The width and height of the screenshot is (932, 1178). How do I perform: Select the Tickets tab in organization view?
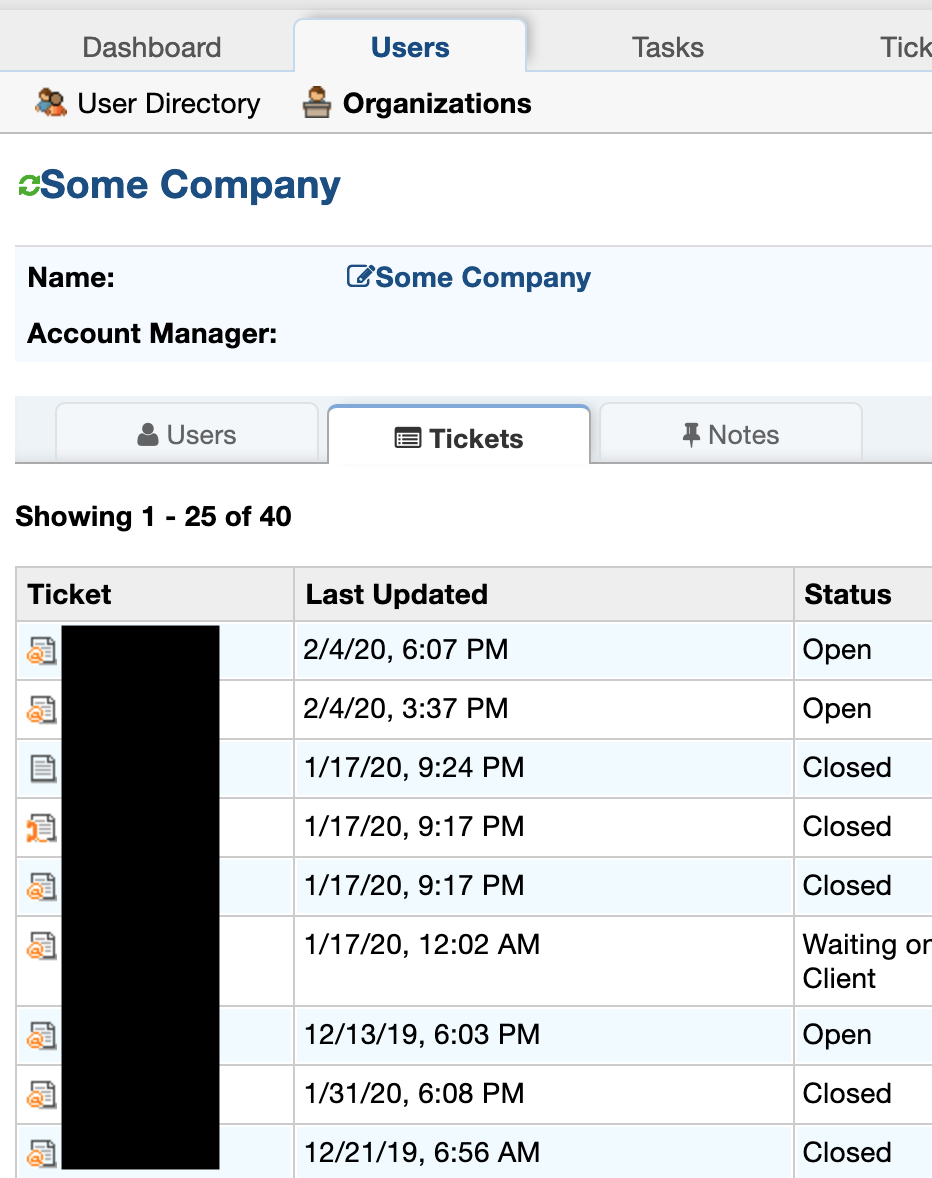459,436
